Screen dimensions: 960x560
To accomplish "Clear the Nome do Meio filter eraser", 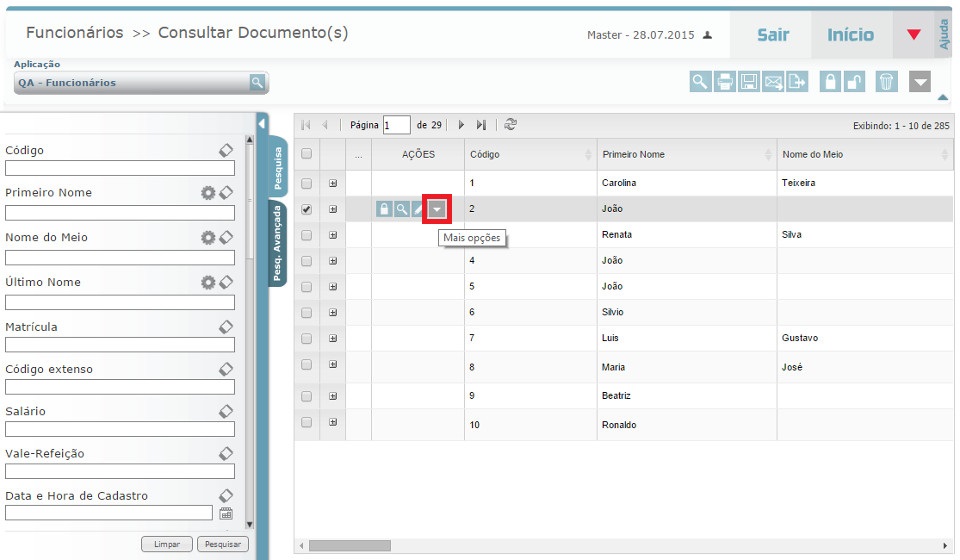I will pos(226,237).
